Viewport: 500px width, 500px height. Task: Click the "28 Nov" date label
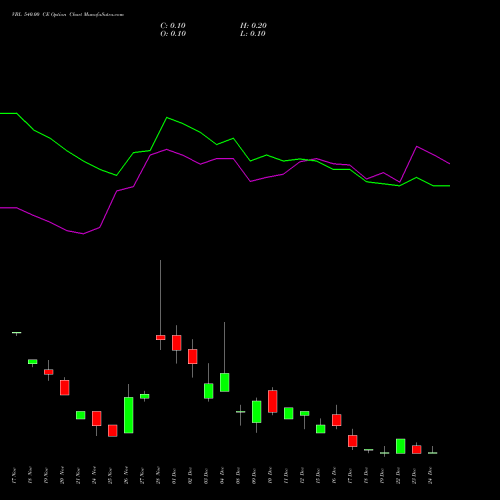click(158, 475)
